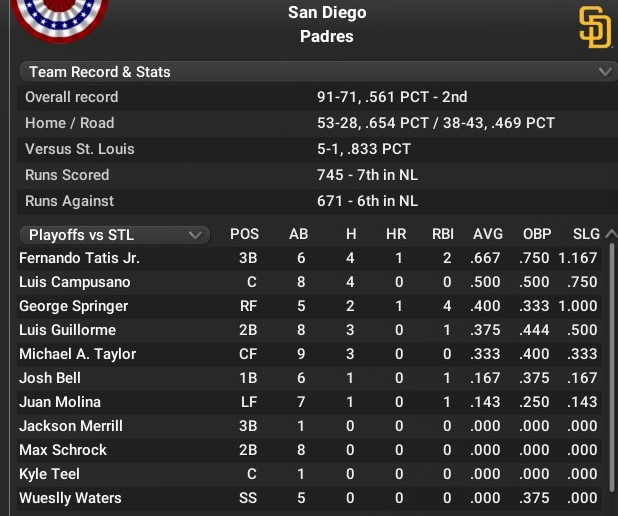This screenshot has height=516, width=618.
Task: Sort the table by SLG column
Action: 586,234
